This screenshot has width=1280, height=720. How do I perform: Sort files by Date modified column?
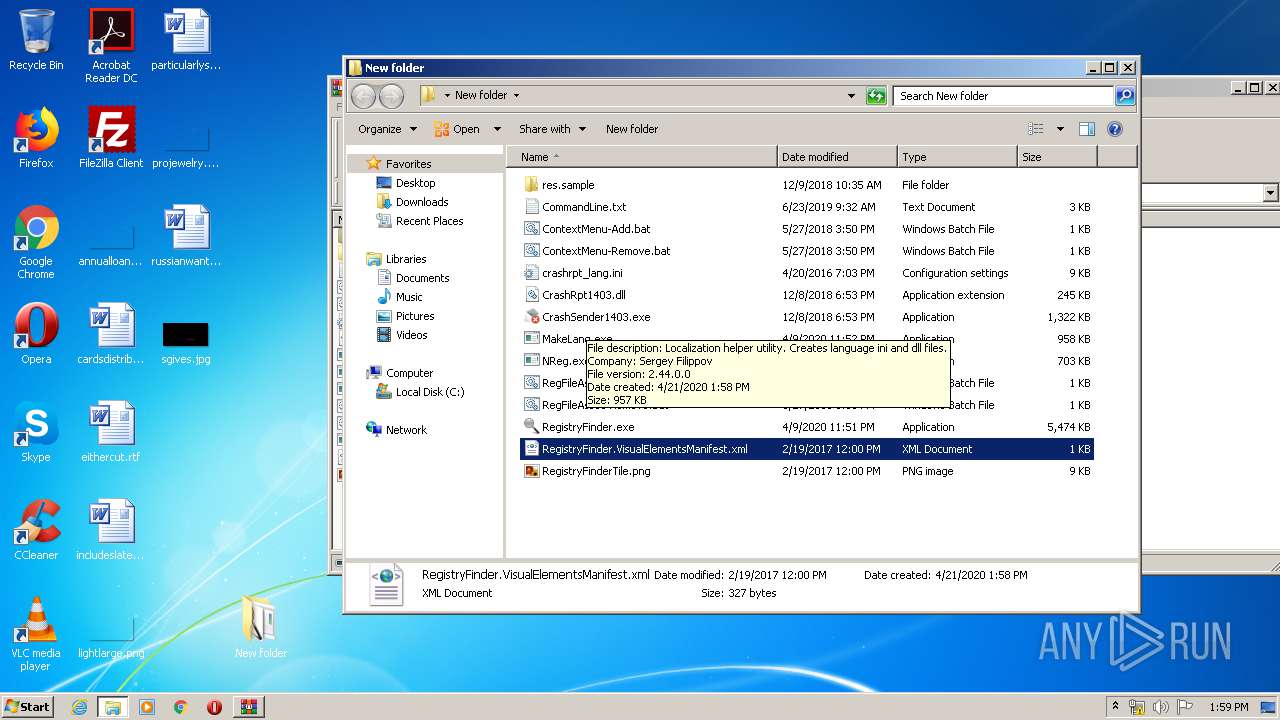tap(837, 157)
